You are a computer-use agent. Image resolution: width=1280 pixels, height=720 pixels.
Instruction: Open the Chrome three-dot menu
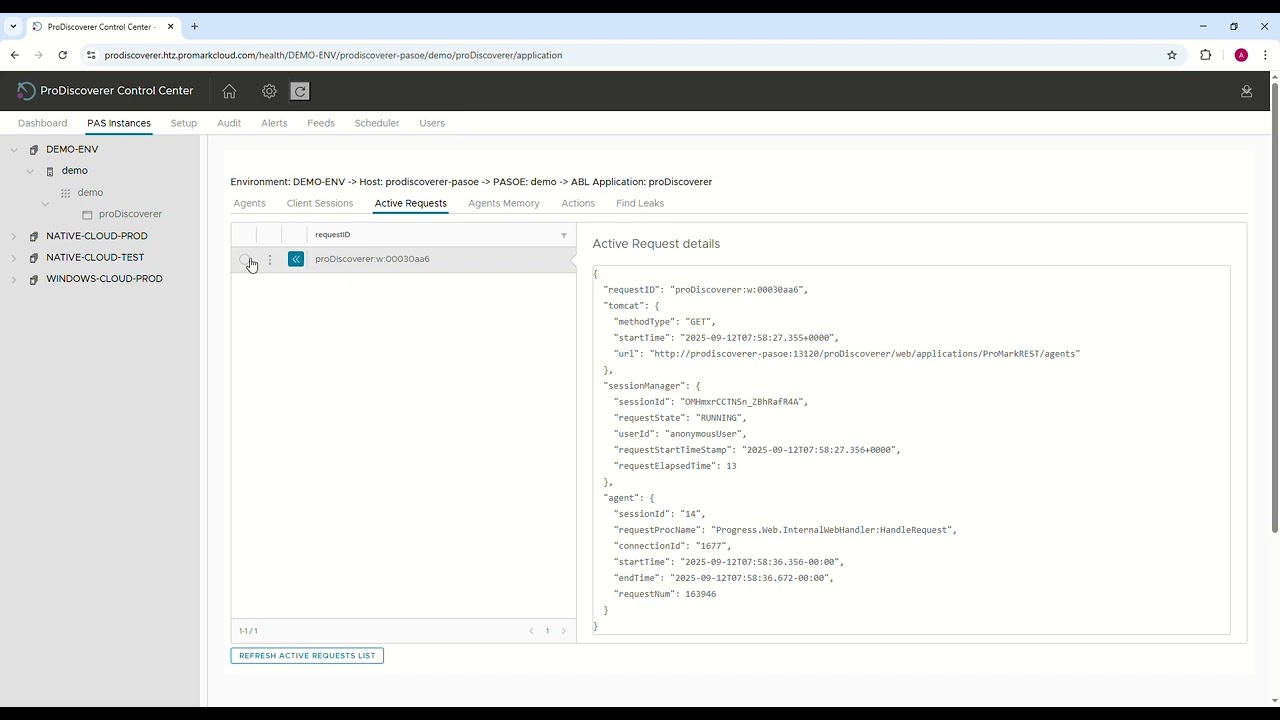click(x=1266, y=55)
